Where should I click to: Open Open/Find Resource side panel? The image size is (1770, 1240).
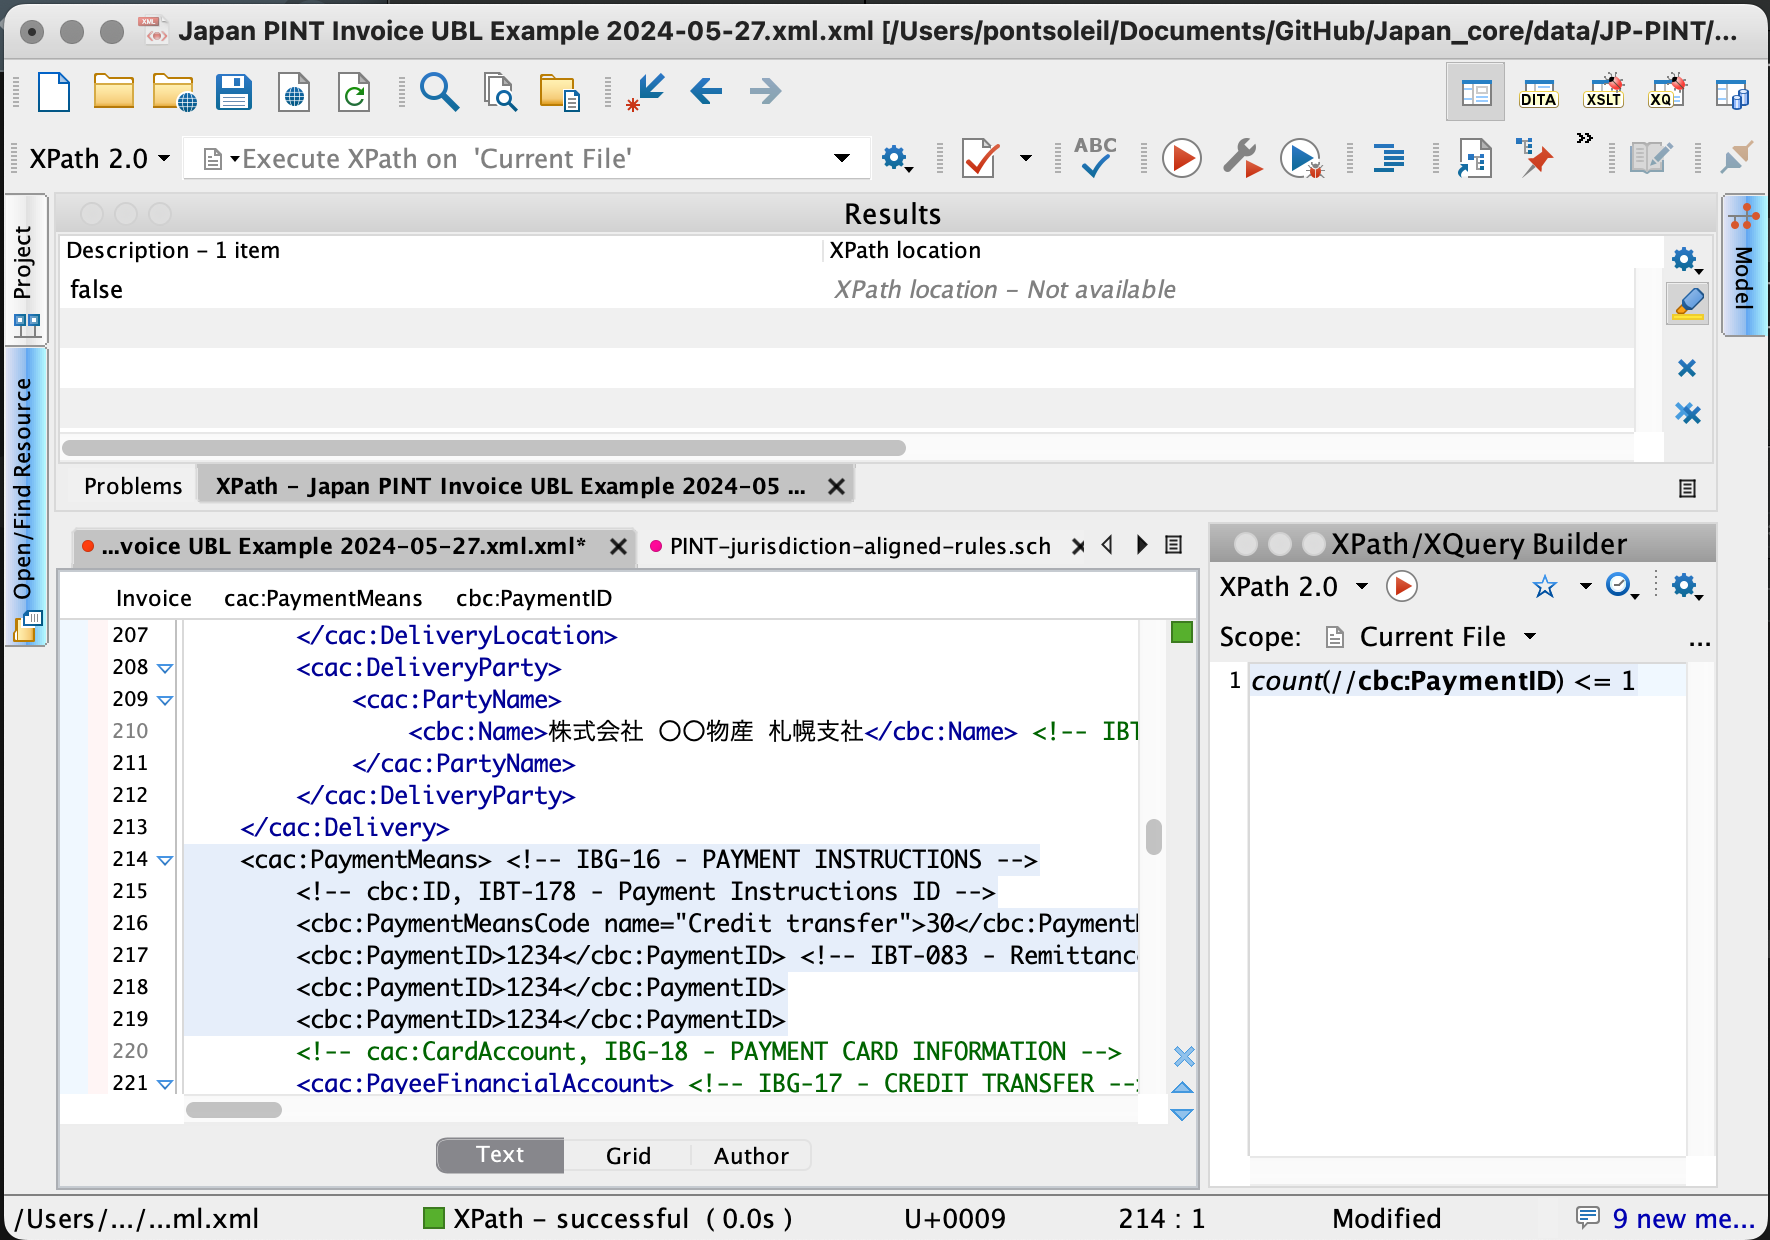coord(25,497)
